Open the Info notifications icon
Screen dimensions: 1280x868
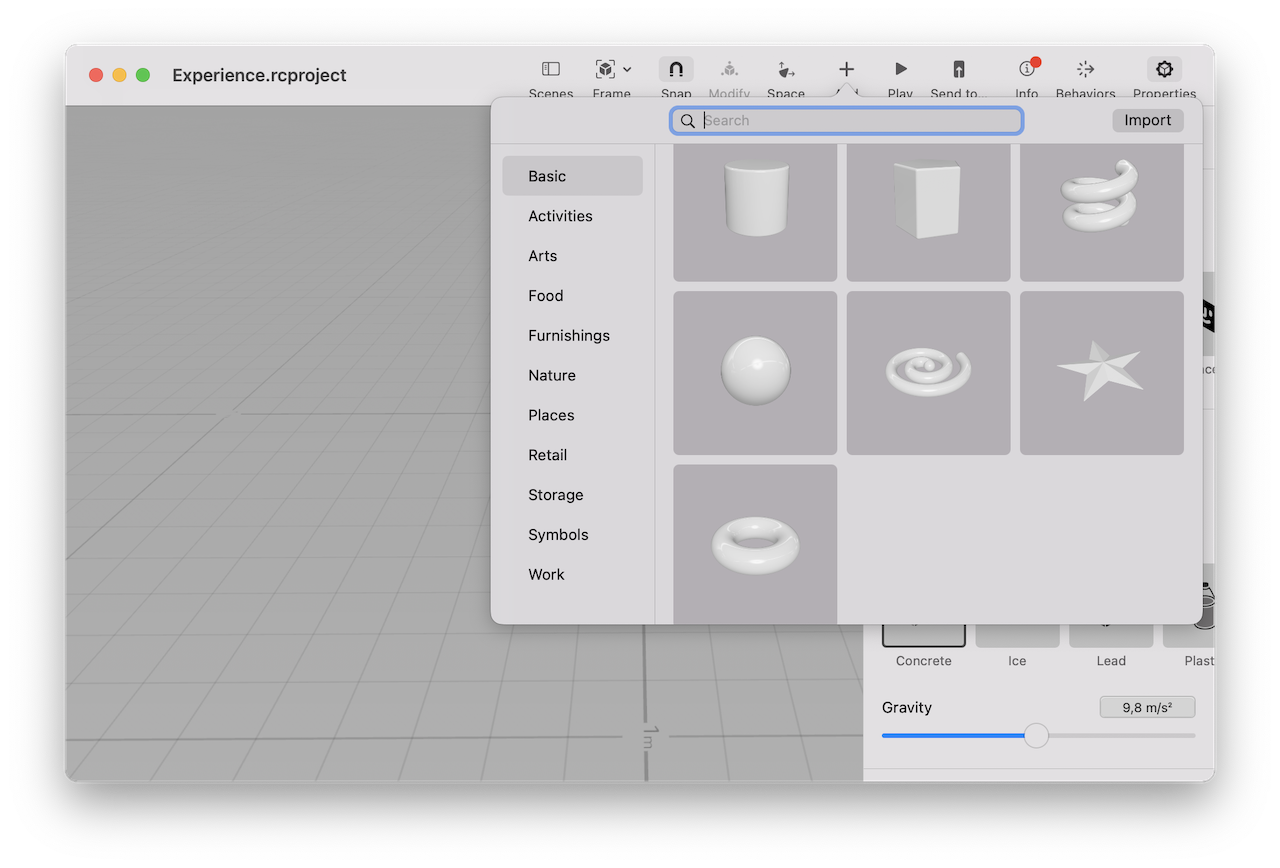(x=1027, y=69)
